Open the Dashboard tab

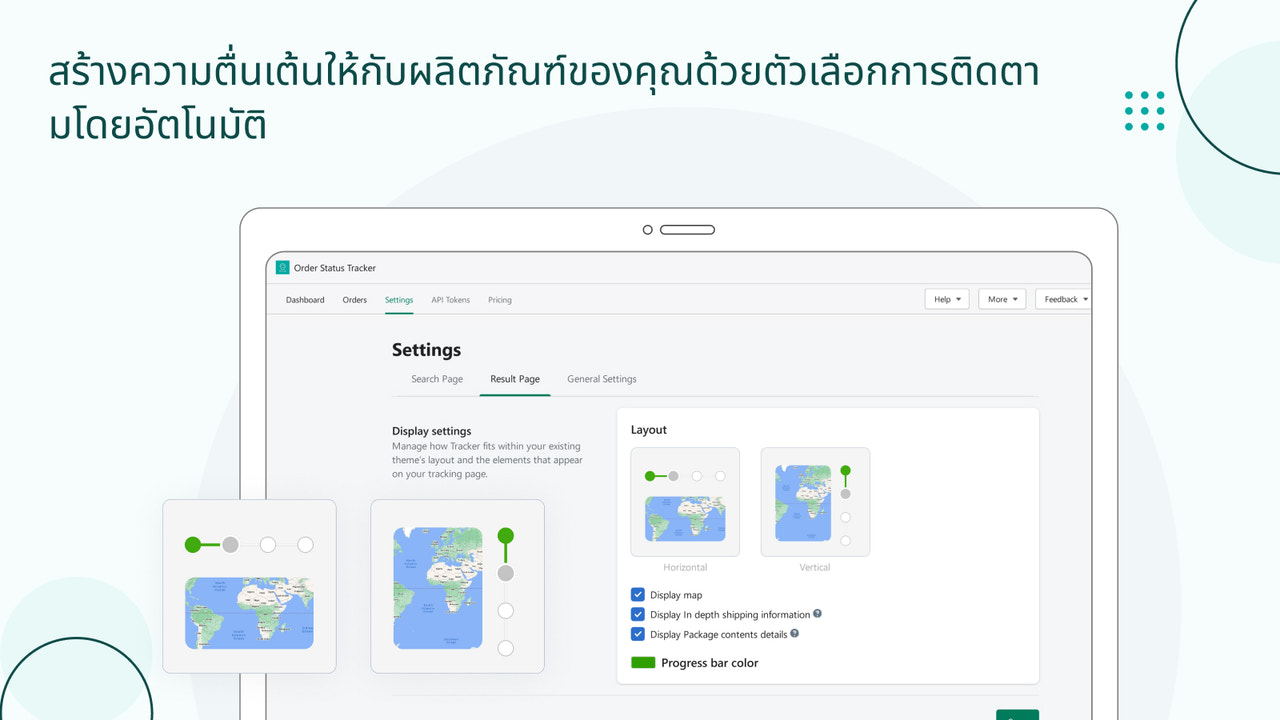305,300
